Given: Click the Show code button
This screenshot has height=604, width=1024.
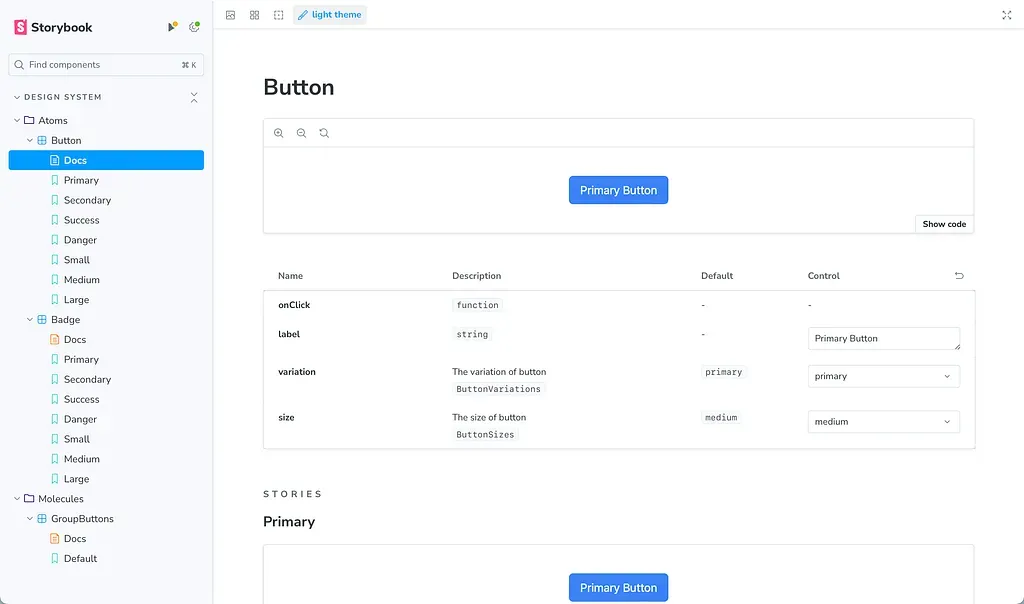Looking at the screenshot, I should (x=943, y=224).
